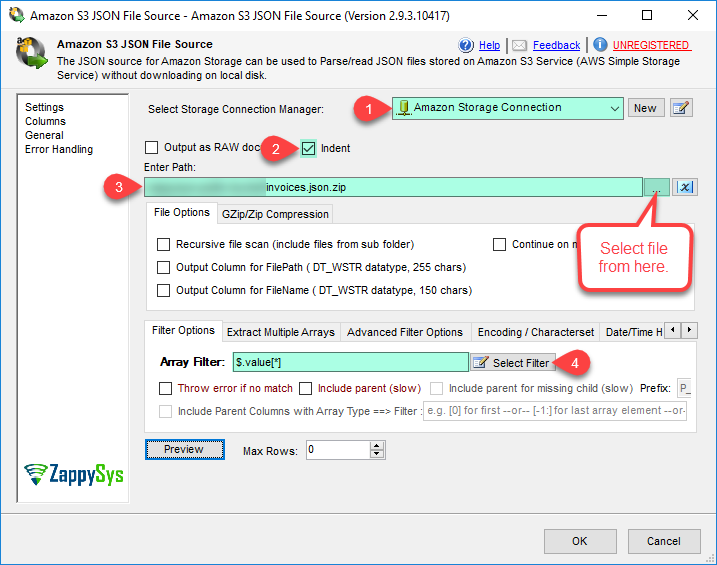This screenshot has height=565, width=717.
Task: Enable Throw error if no match
Action: click(x=166, y=389)
